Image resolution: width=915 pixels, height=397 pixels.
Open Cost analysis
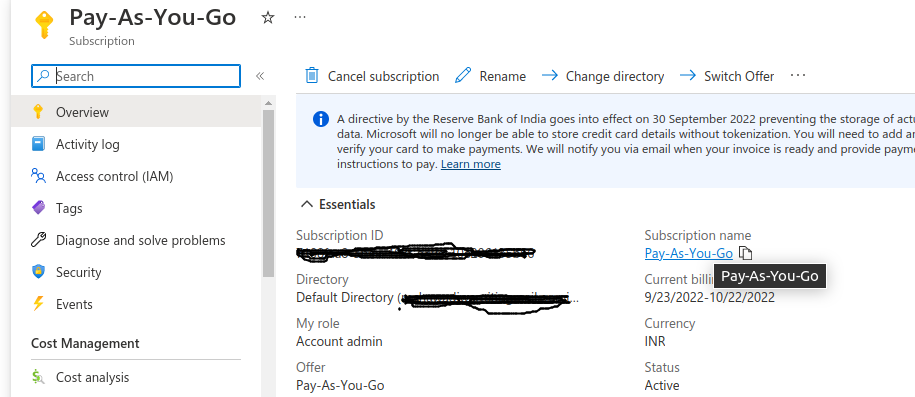pos(136,377)
